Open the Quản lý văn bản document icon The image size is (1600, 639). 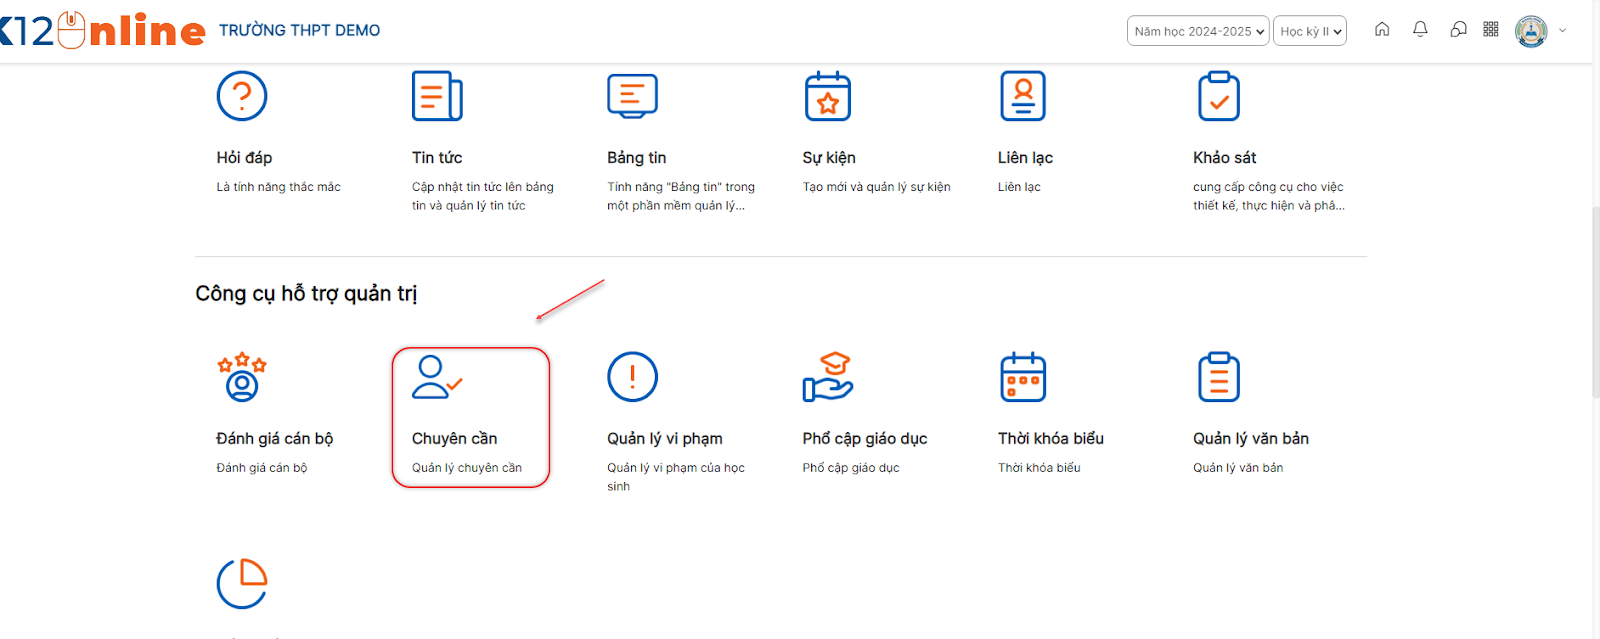click(x=1218, y=377)
